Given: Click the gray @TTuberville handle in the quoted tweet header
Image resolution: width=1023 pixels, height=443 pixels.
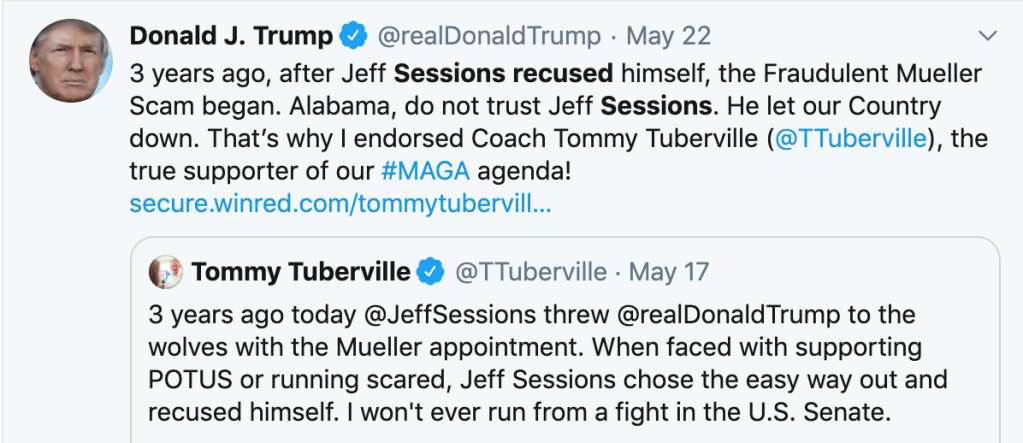Looking at the screenshot, I should tap(531, 272).
